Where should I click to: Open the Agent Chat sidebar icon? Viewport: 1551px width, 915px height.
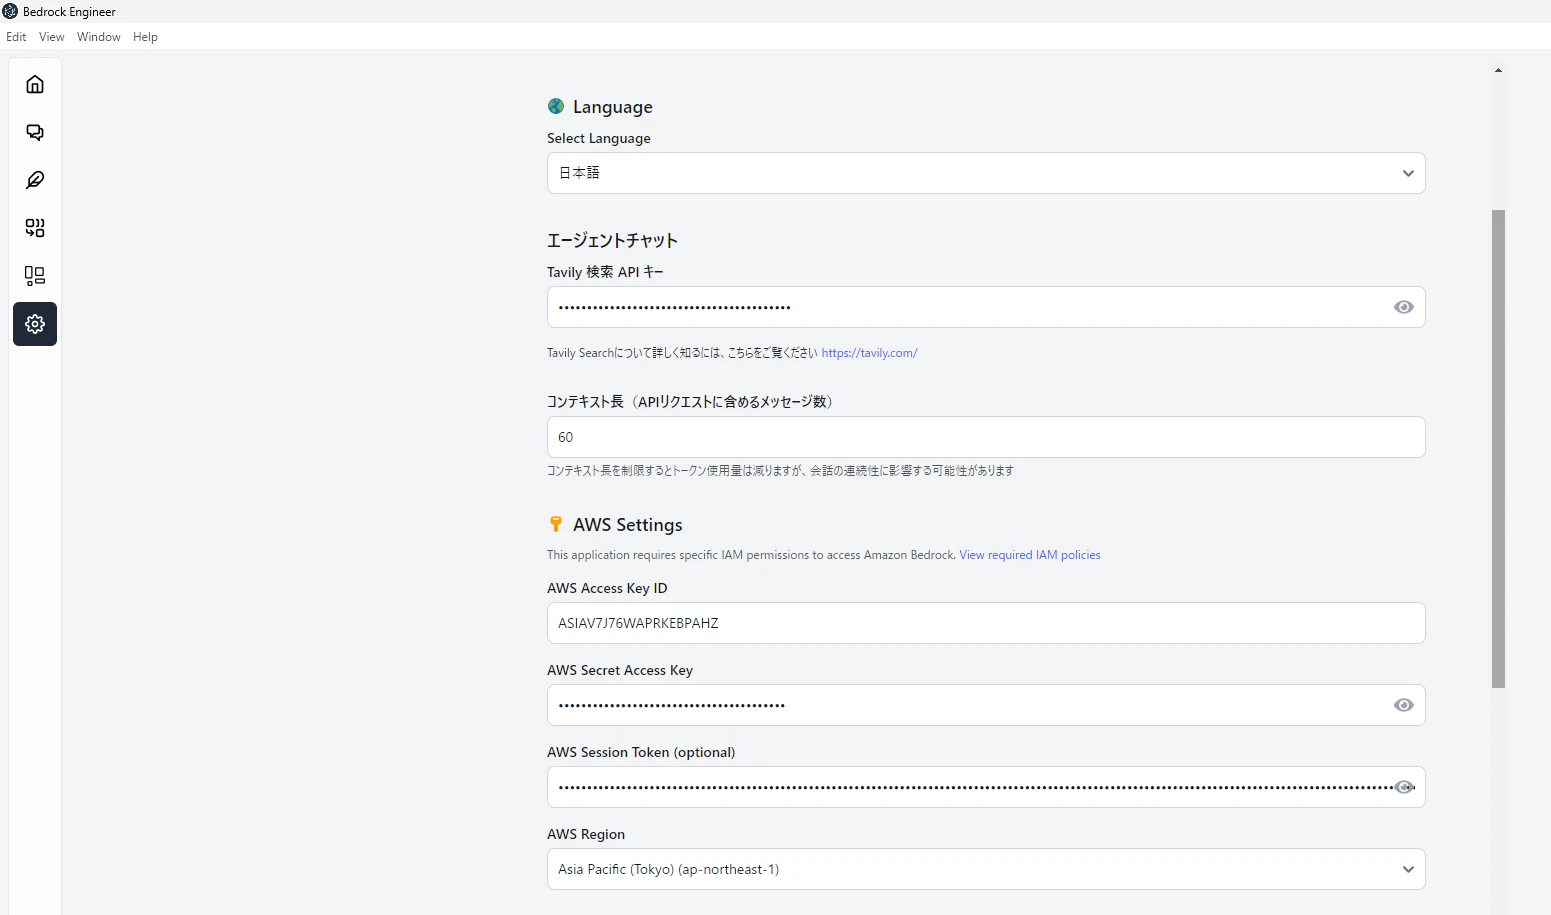point(35,132)
